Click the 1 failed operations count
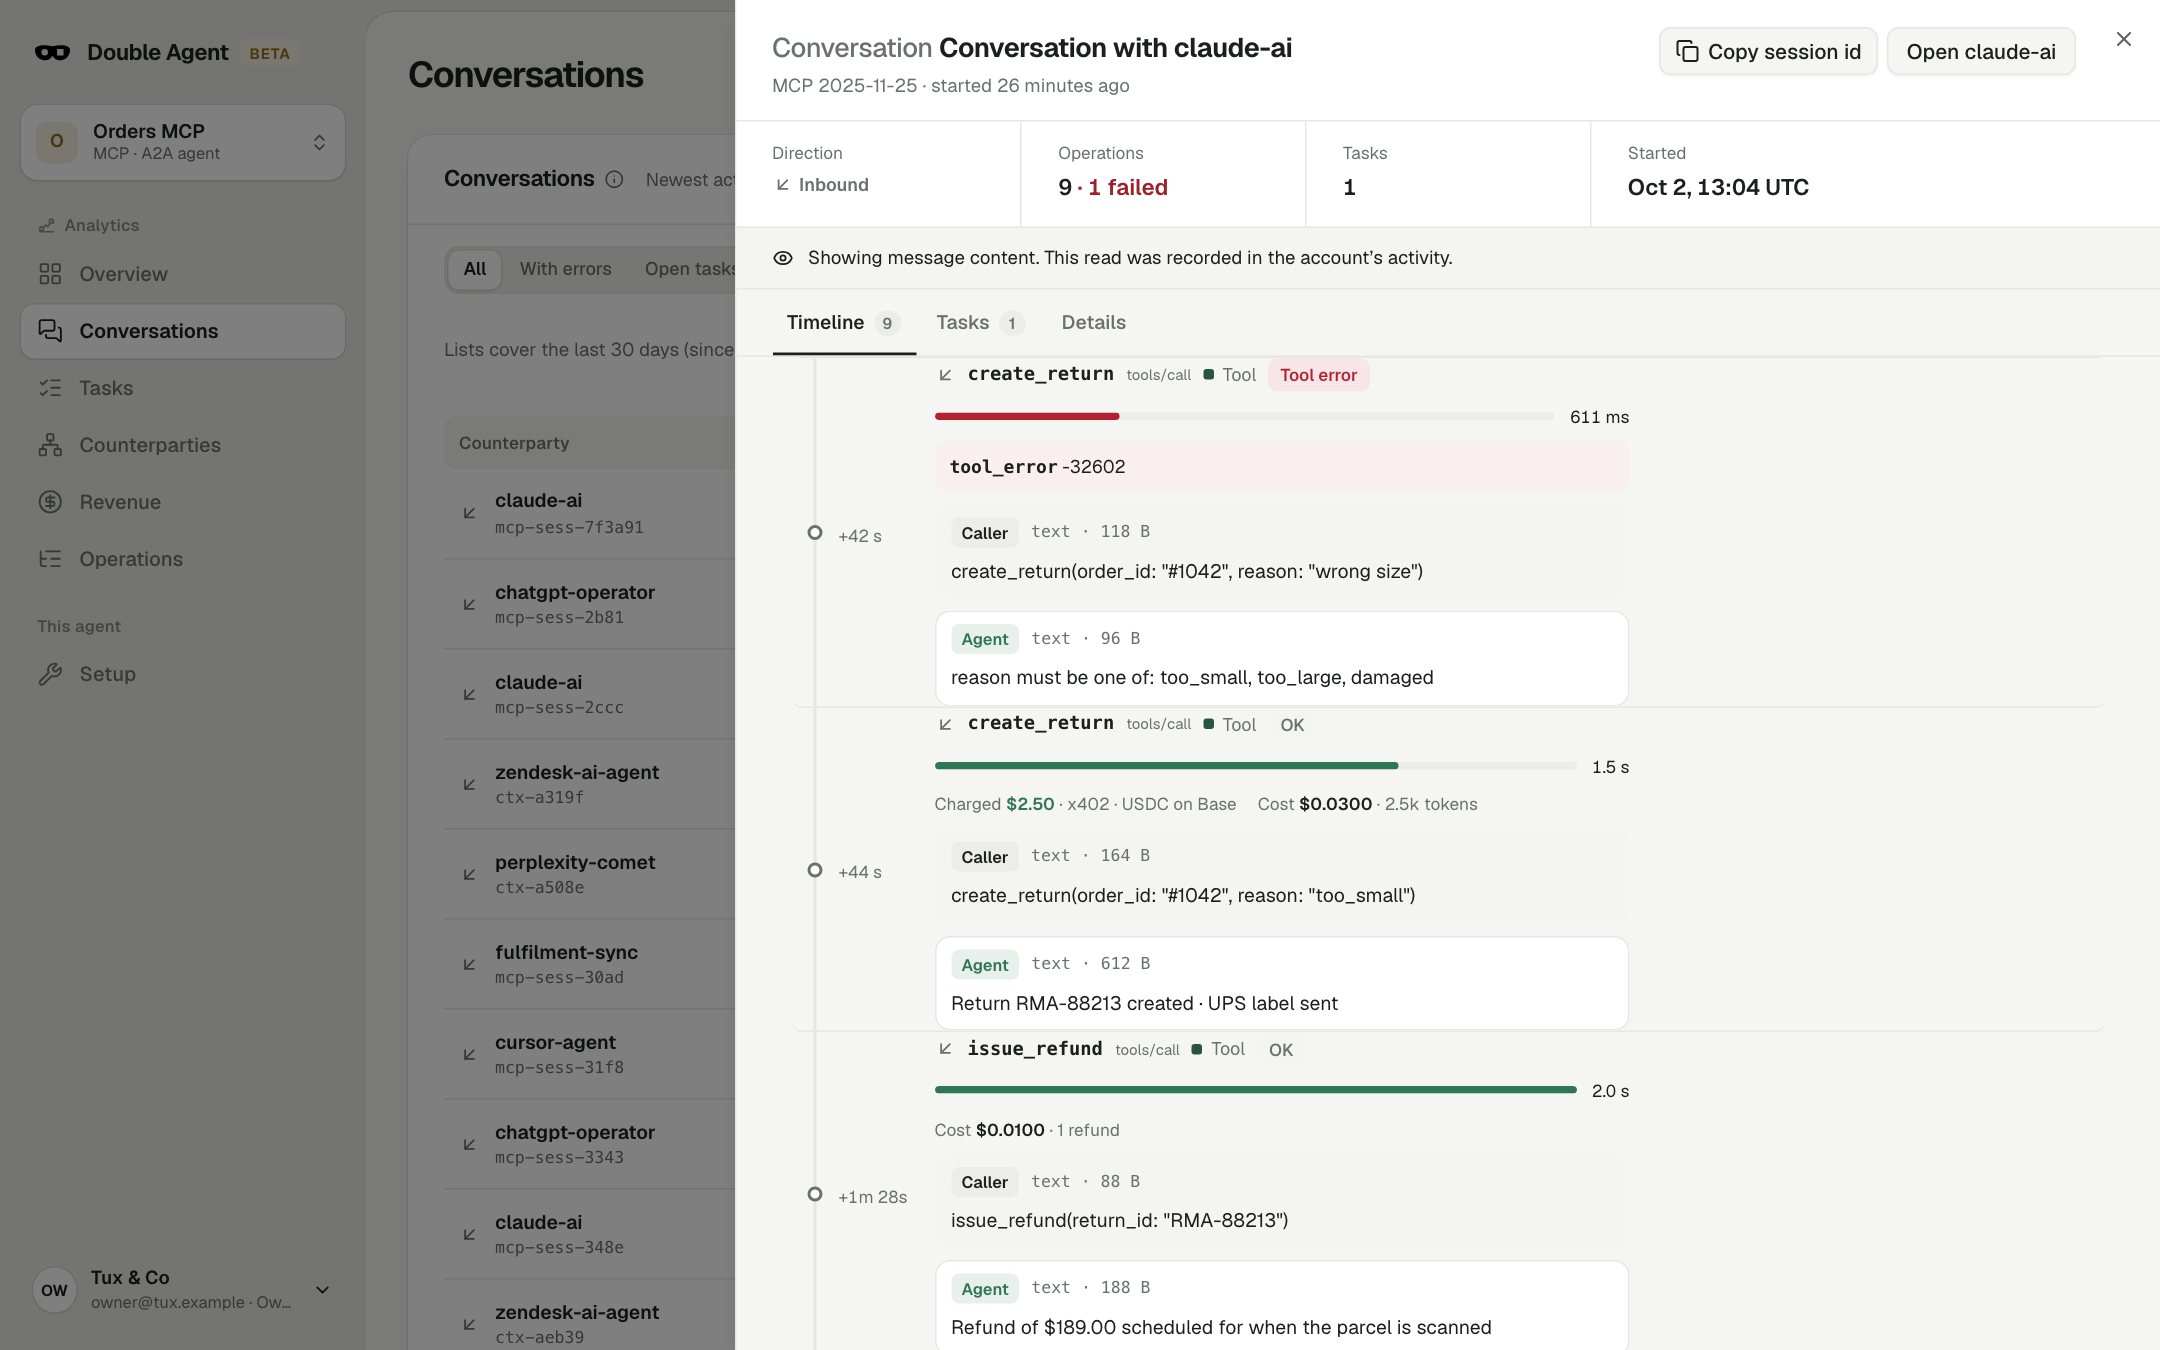The height and width of the screenshot is (1350, 2160). (x=1128, y=187)
